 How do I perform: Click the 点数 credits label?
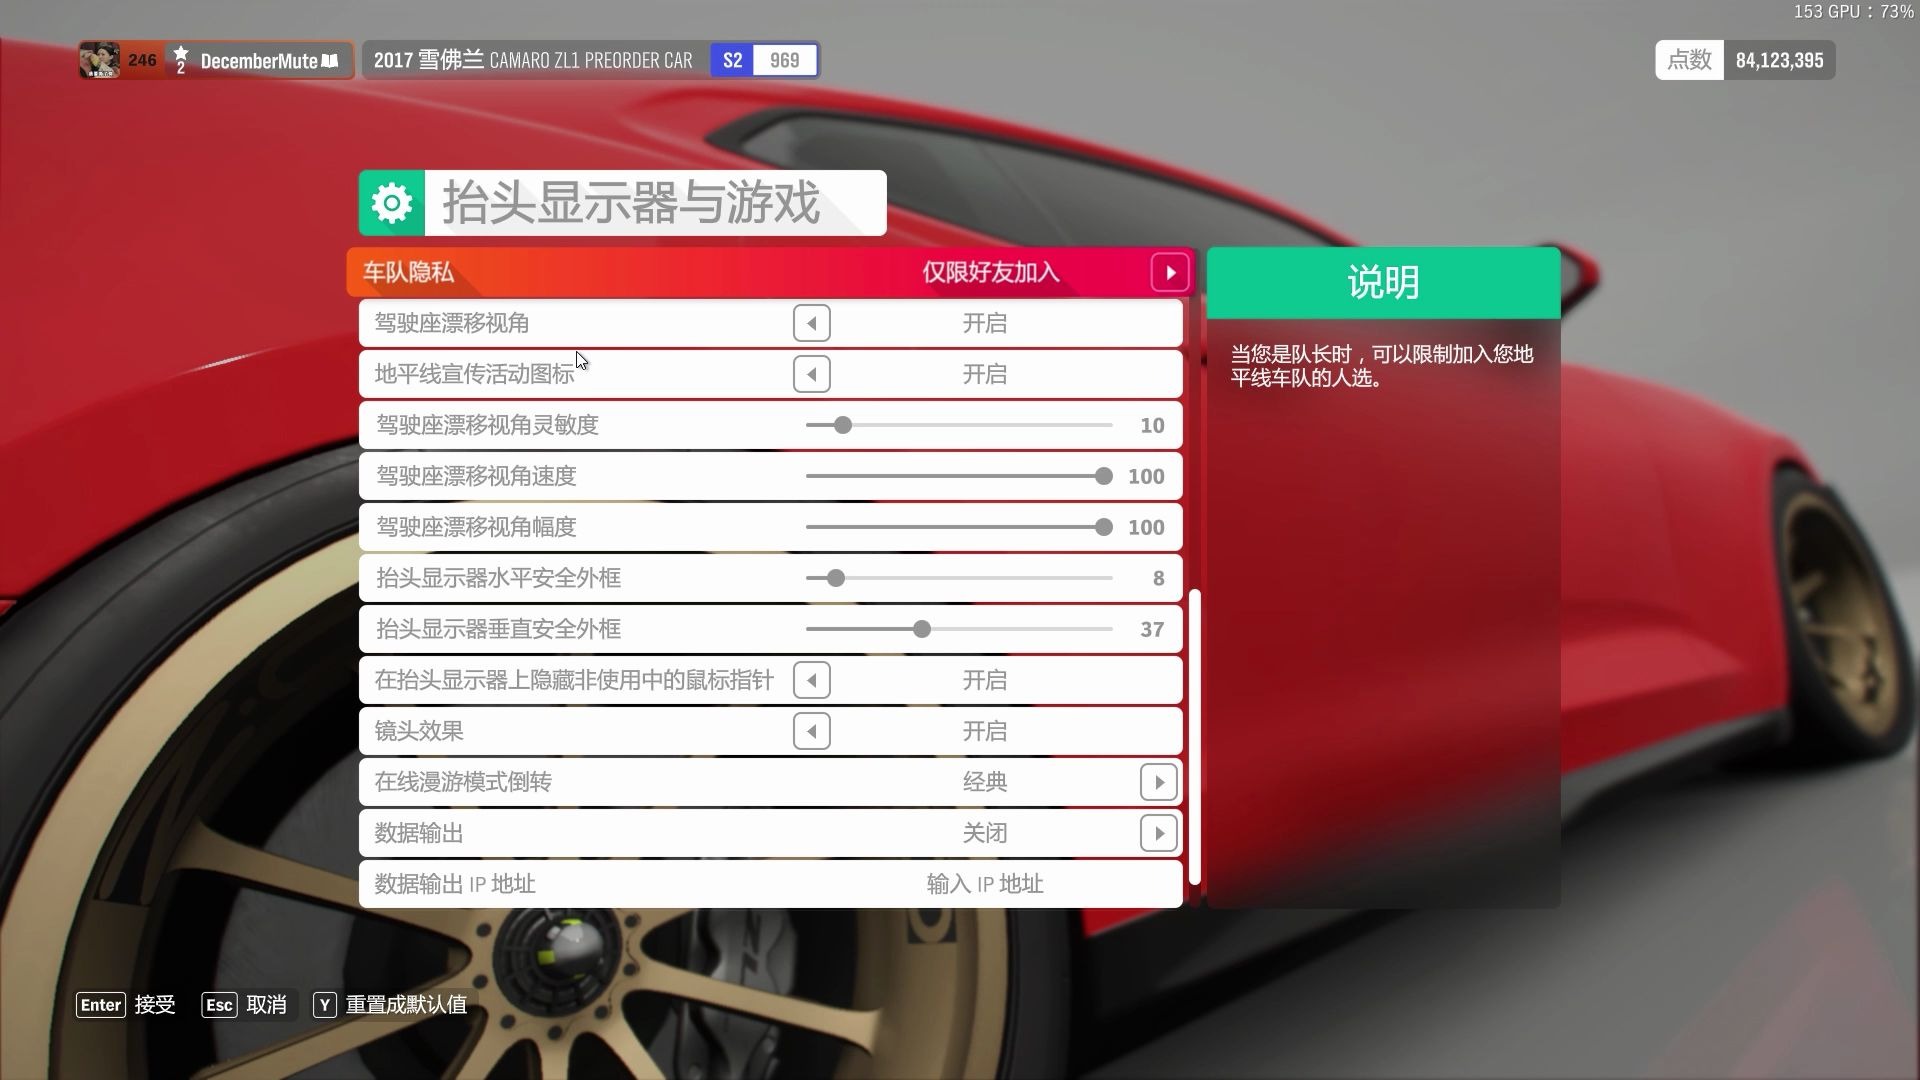click(x=1689, y=60)
